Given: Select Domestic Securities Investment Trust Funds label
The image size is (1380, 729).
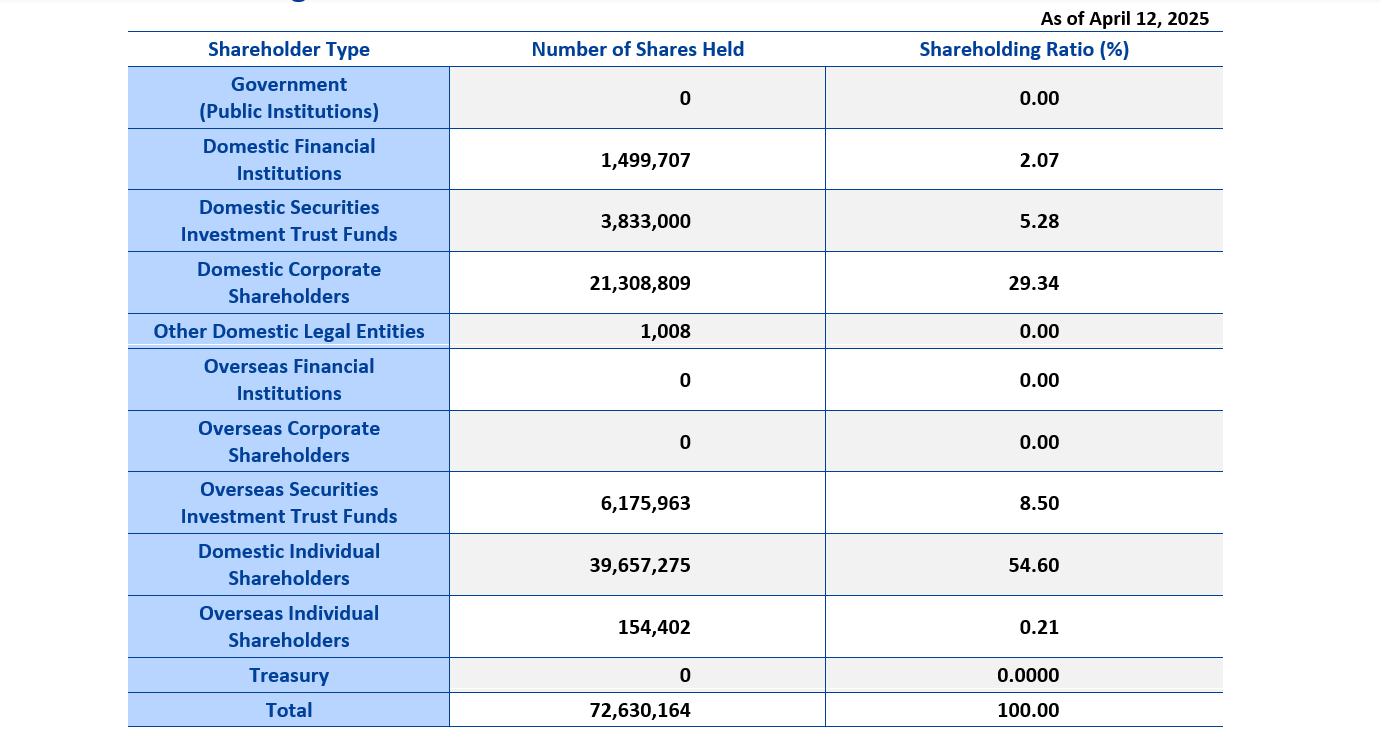Looking at the screenshot, I should pos(288,221).
